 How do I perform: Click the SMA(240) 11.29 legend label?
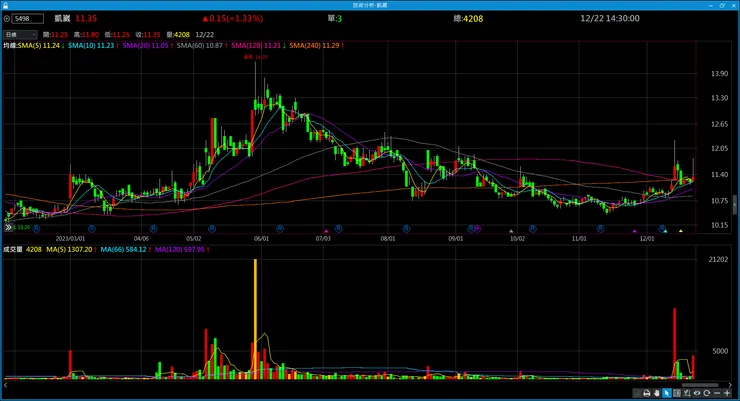[x=314, y=46]
